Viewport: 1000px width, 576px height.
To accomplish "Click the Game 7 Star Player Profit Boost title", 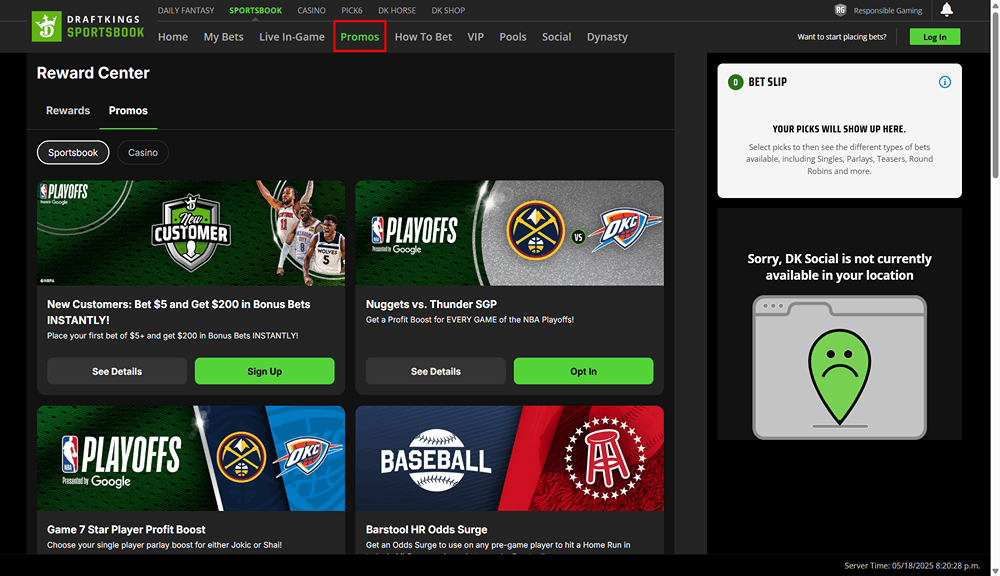I will [126, 529].
